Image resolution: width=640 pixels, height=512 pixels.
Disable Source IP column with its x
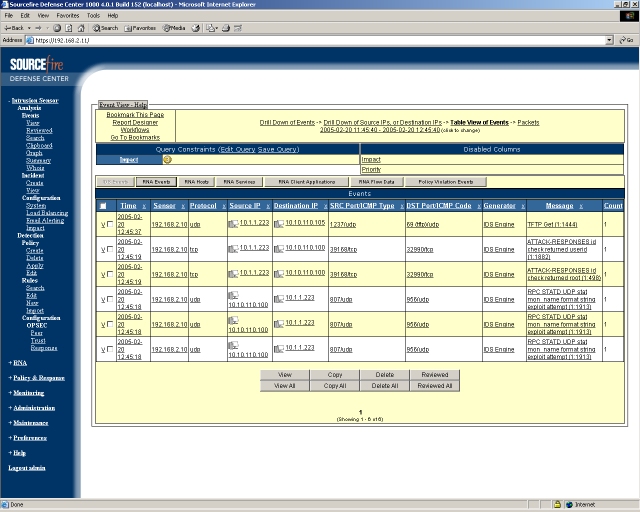(x=268, y=206)
